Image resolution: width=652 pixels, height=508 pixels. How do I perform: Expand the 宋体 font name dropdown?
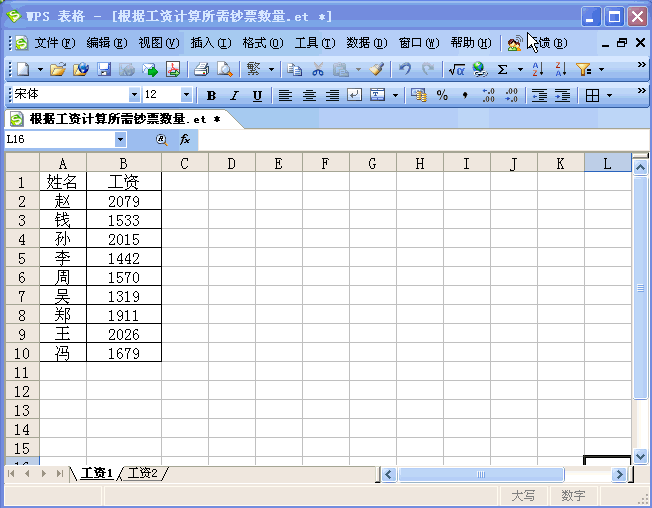pyautogui.click(x=135, y=95)
